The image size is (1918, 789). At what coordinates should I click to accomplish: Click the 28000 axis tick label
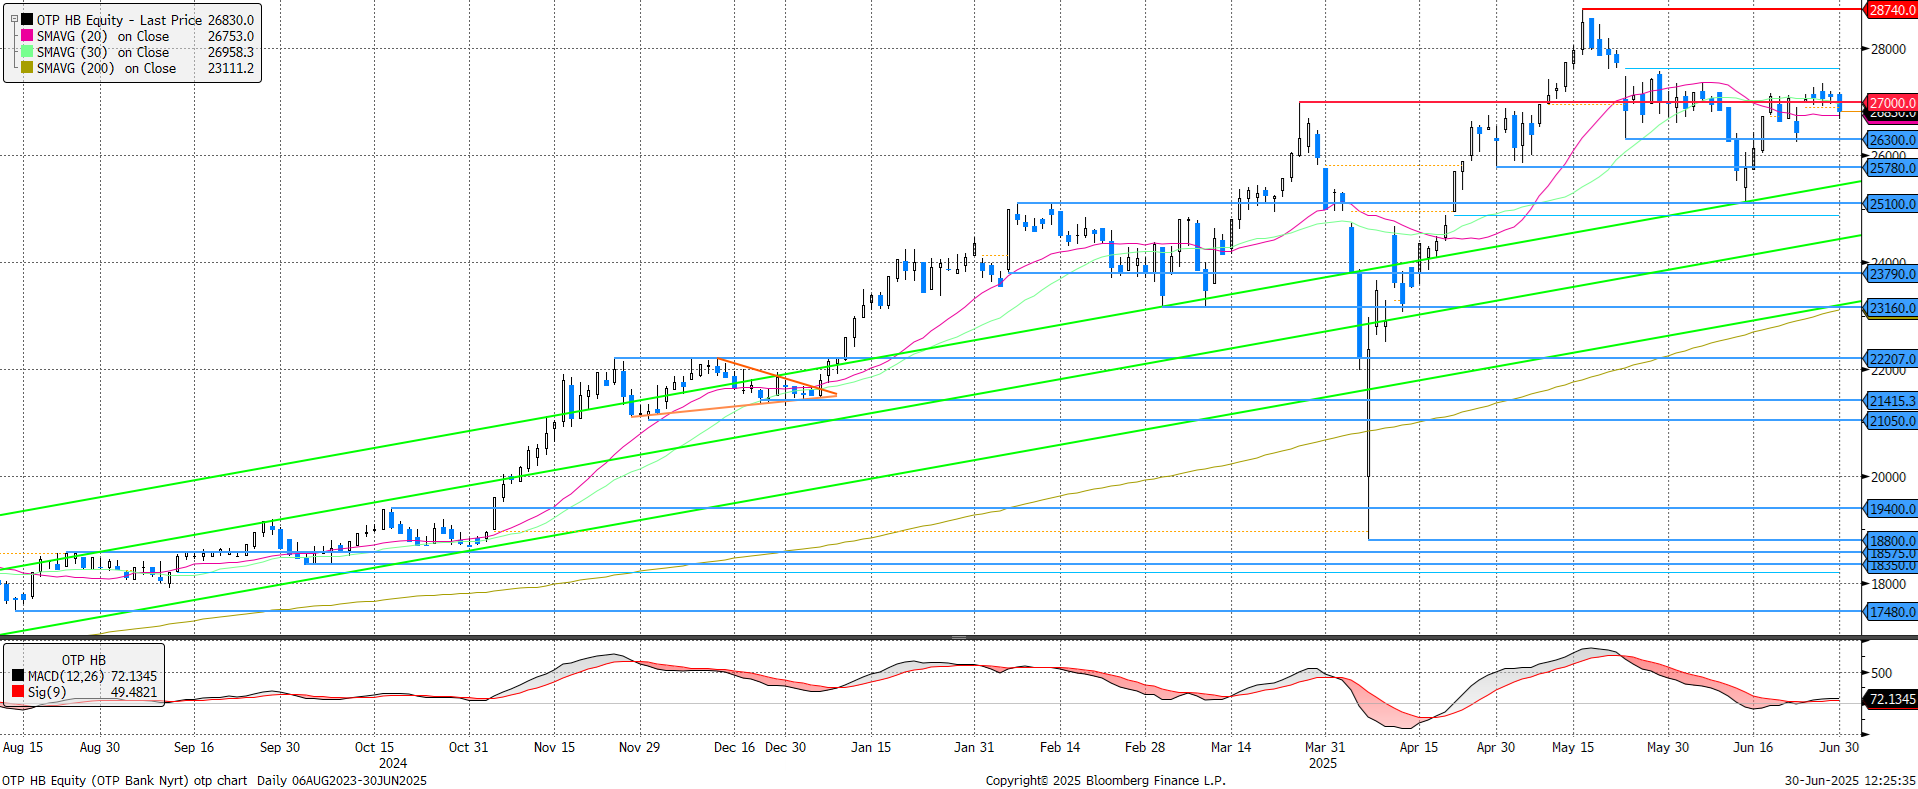pyautogui.click(x=1888, y=49)
